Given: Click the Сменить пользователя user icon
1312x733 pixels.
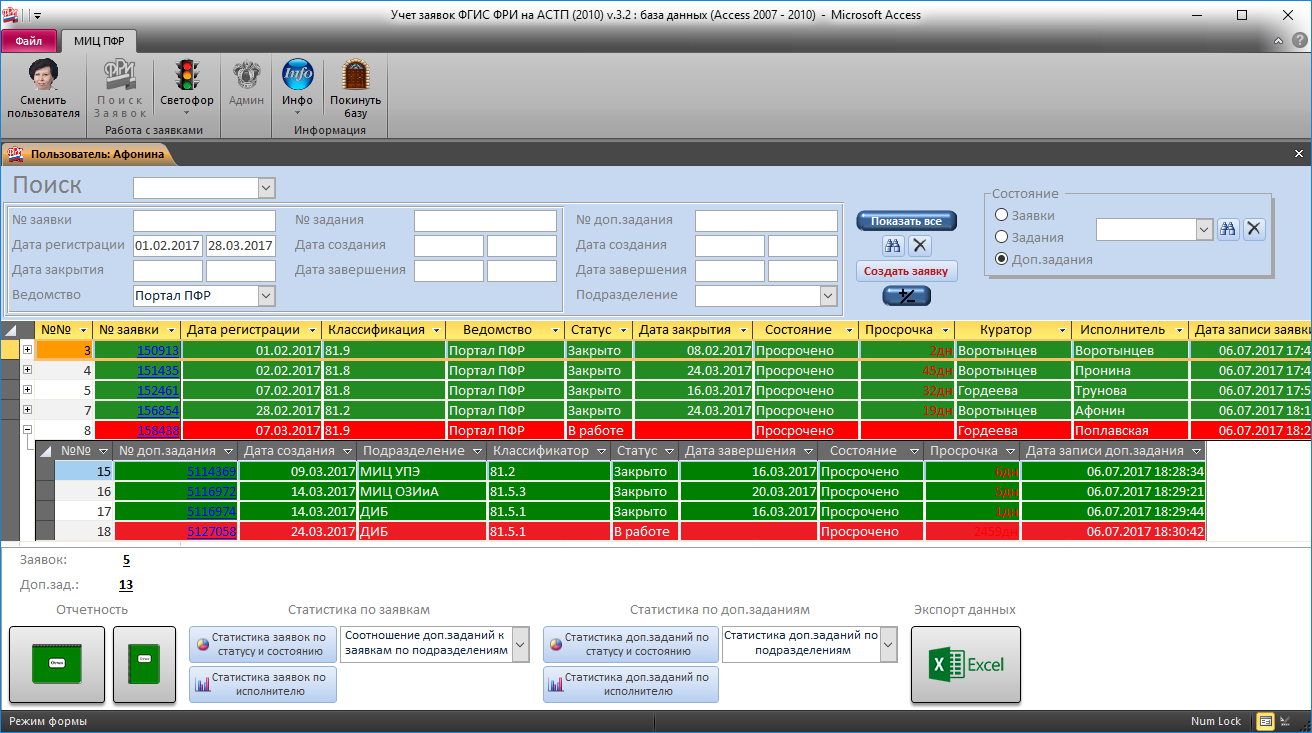Looking at the screenshot, I should pos(43,76).
